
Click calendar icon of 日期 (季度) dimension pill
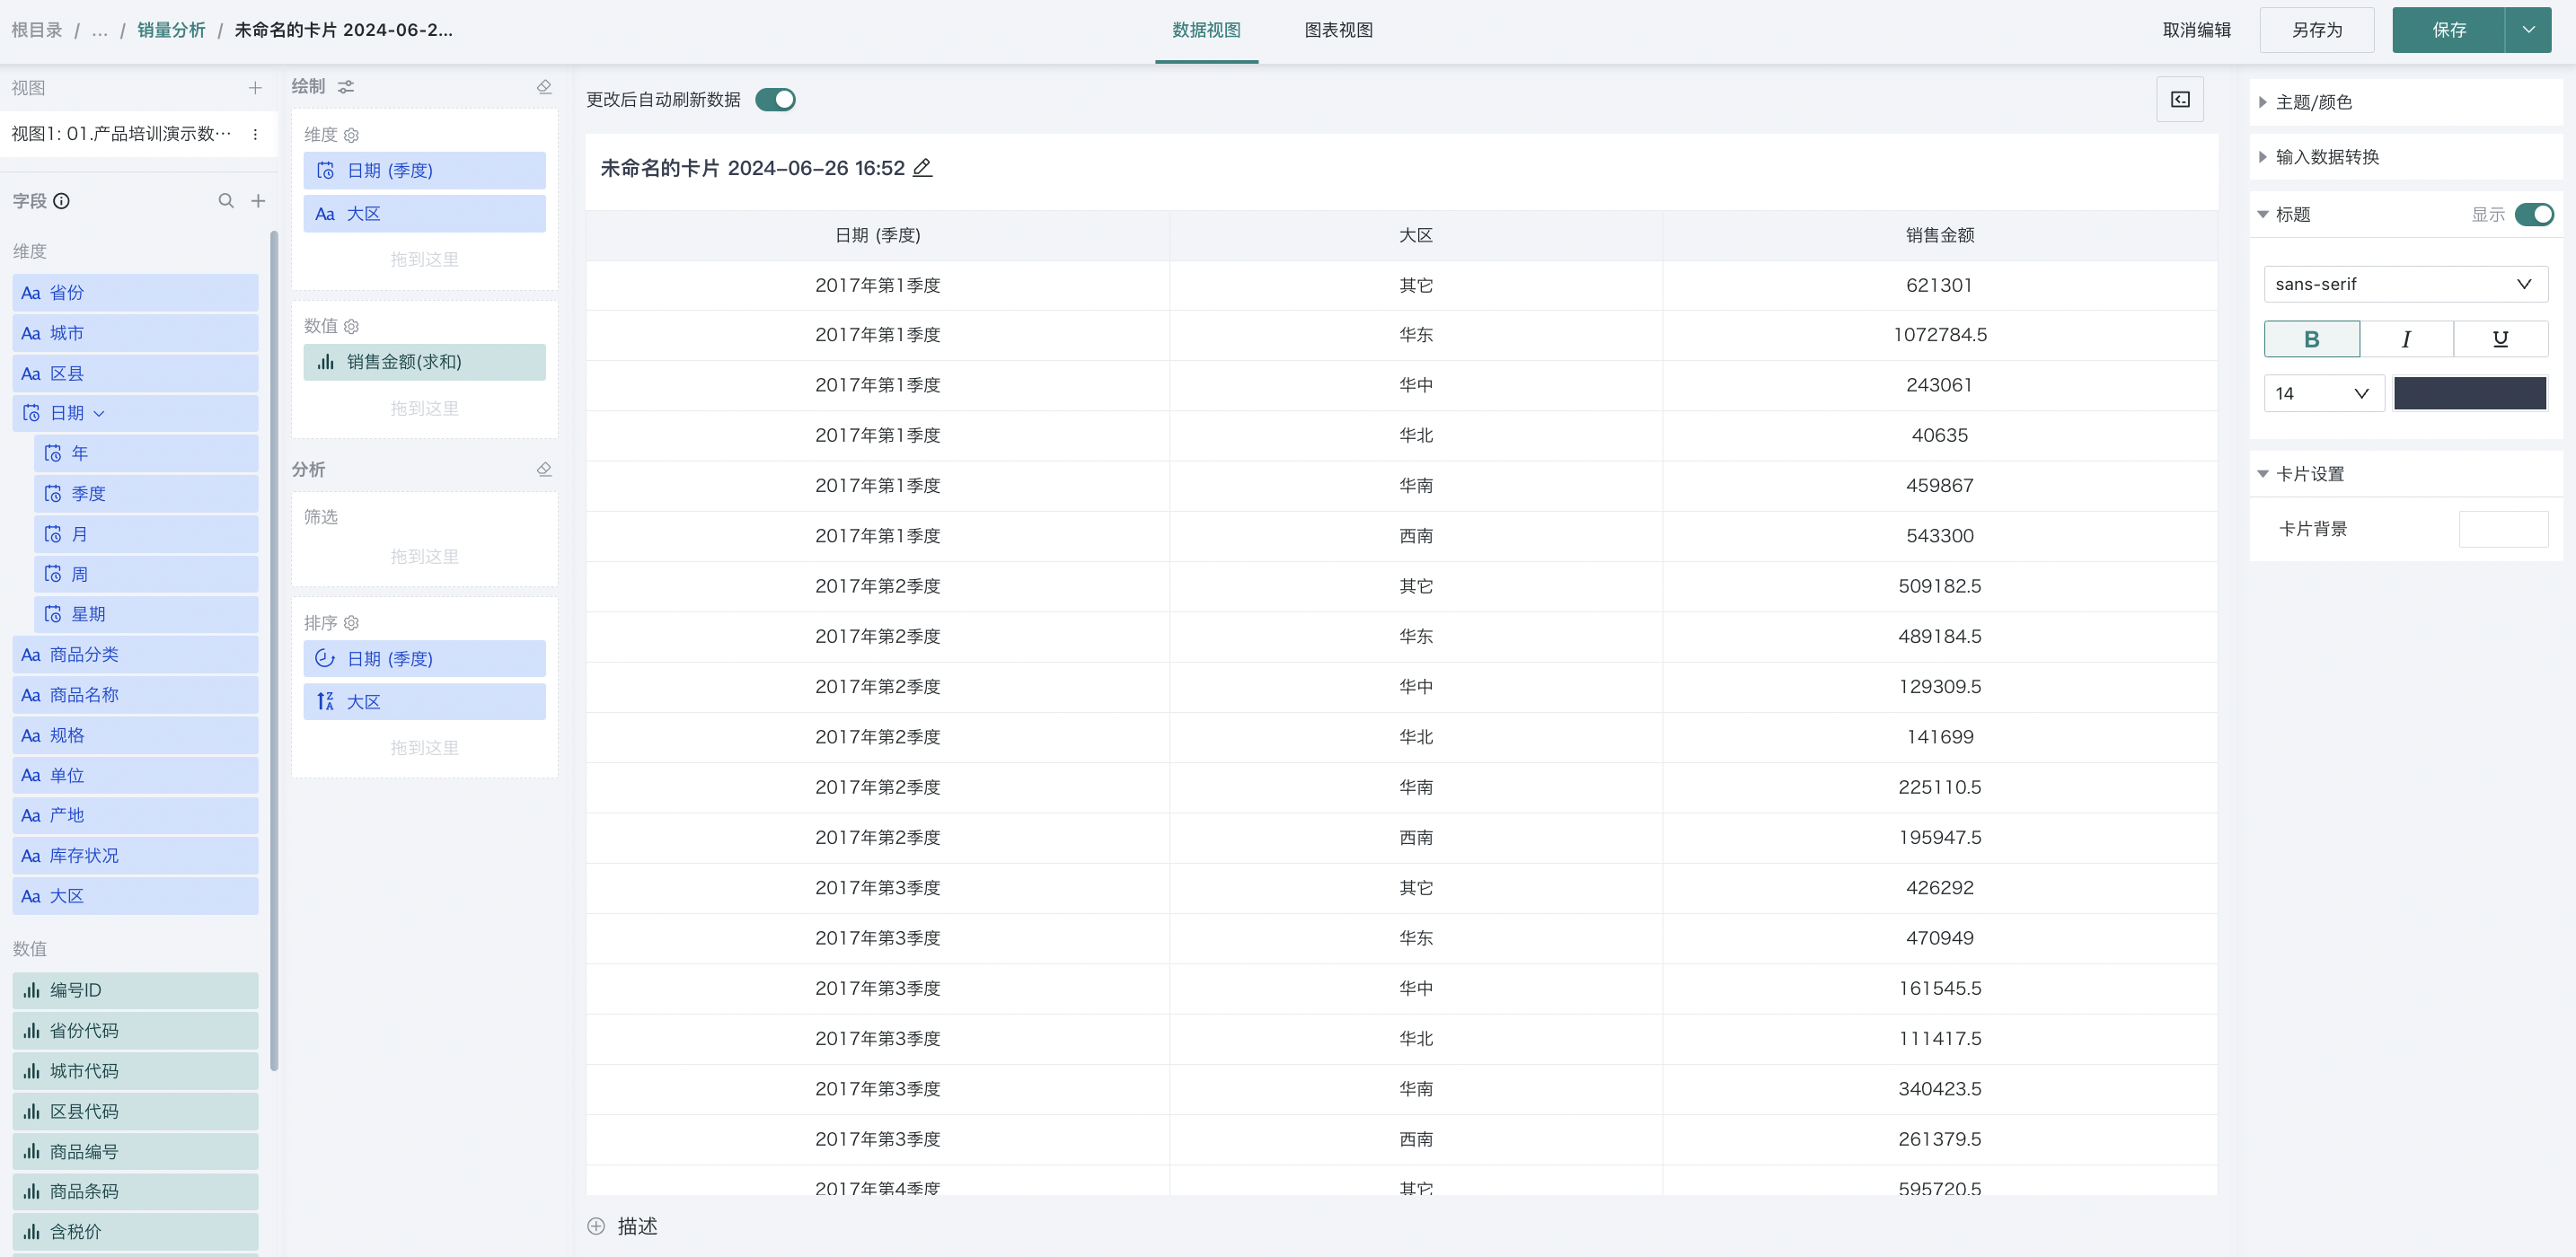(325, 171)
